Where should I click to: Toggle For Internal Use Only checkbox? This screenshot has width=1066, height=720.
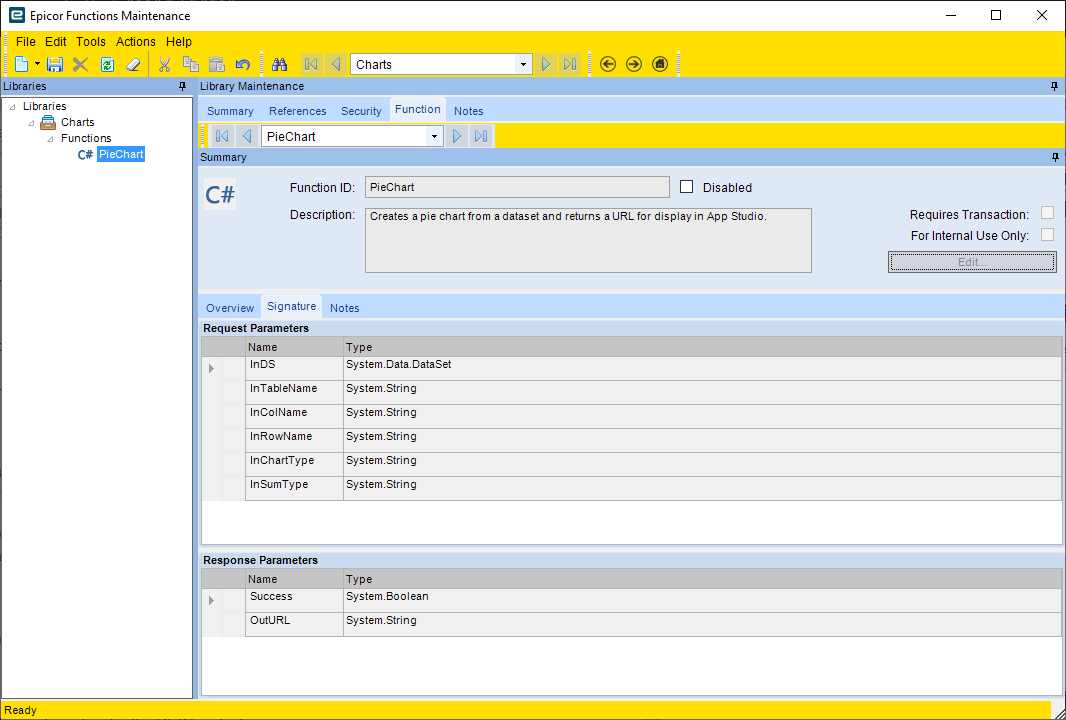tap(1048, 235)
